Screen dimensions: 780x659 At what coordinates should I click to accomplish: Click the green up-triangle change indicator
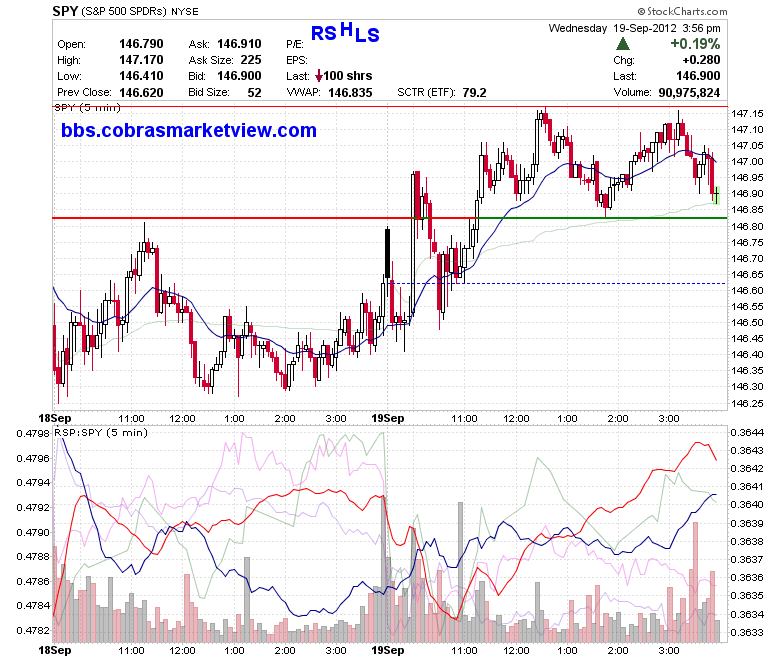point(622,44)
